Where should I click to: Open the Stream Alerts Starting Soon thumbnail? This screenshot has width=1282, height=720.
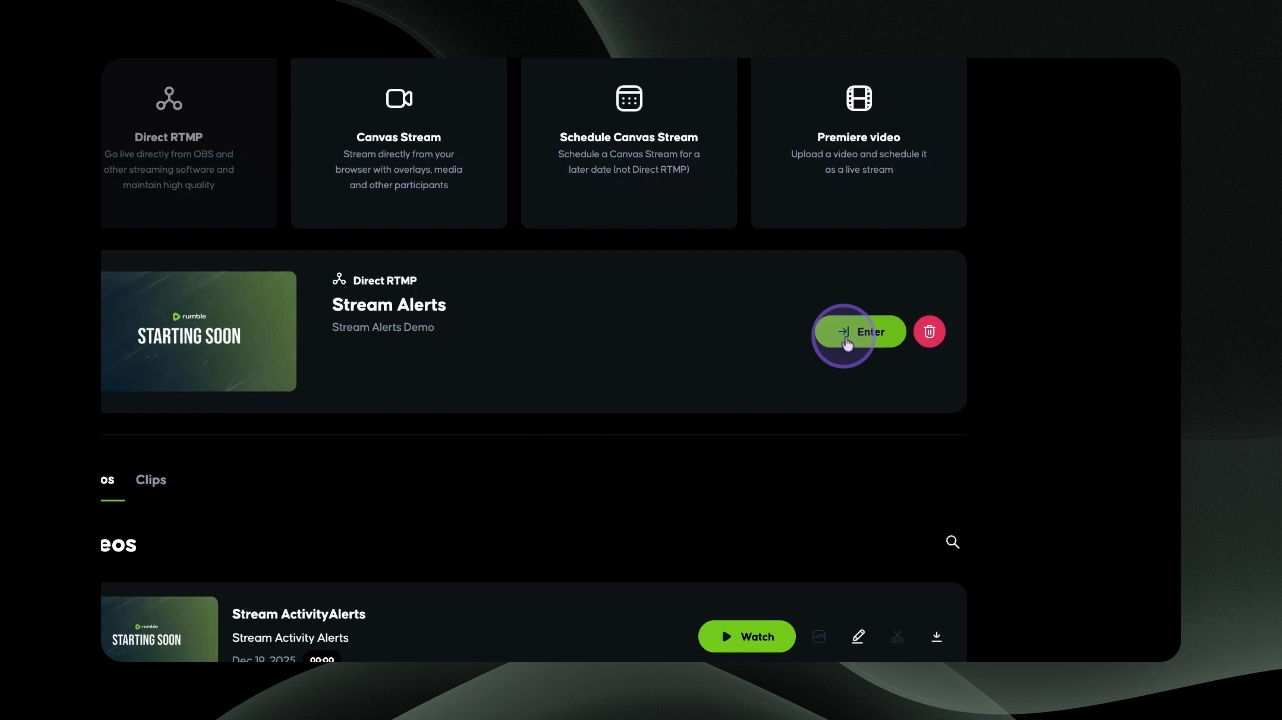[x=199, y=331]
